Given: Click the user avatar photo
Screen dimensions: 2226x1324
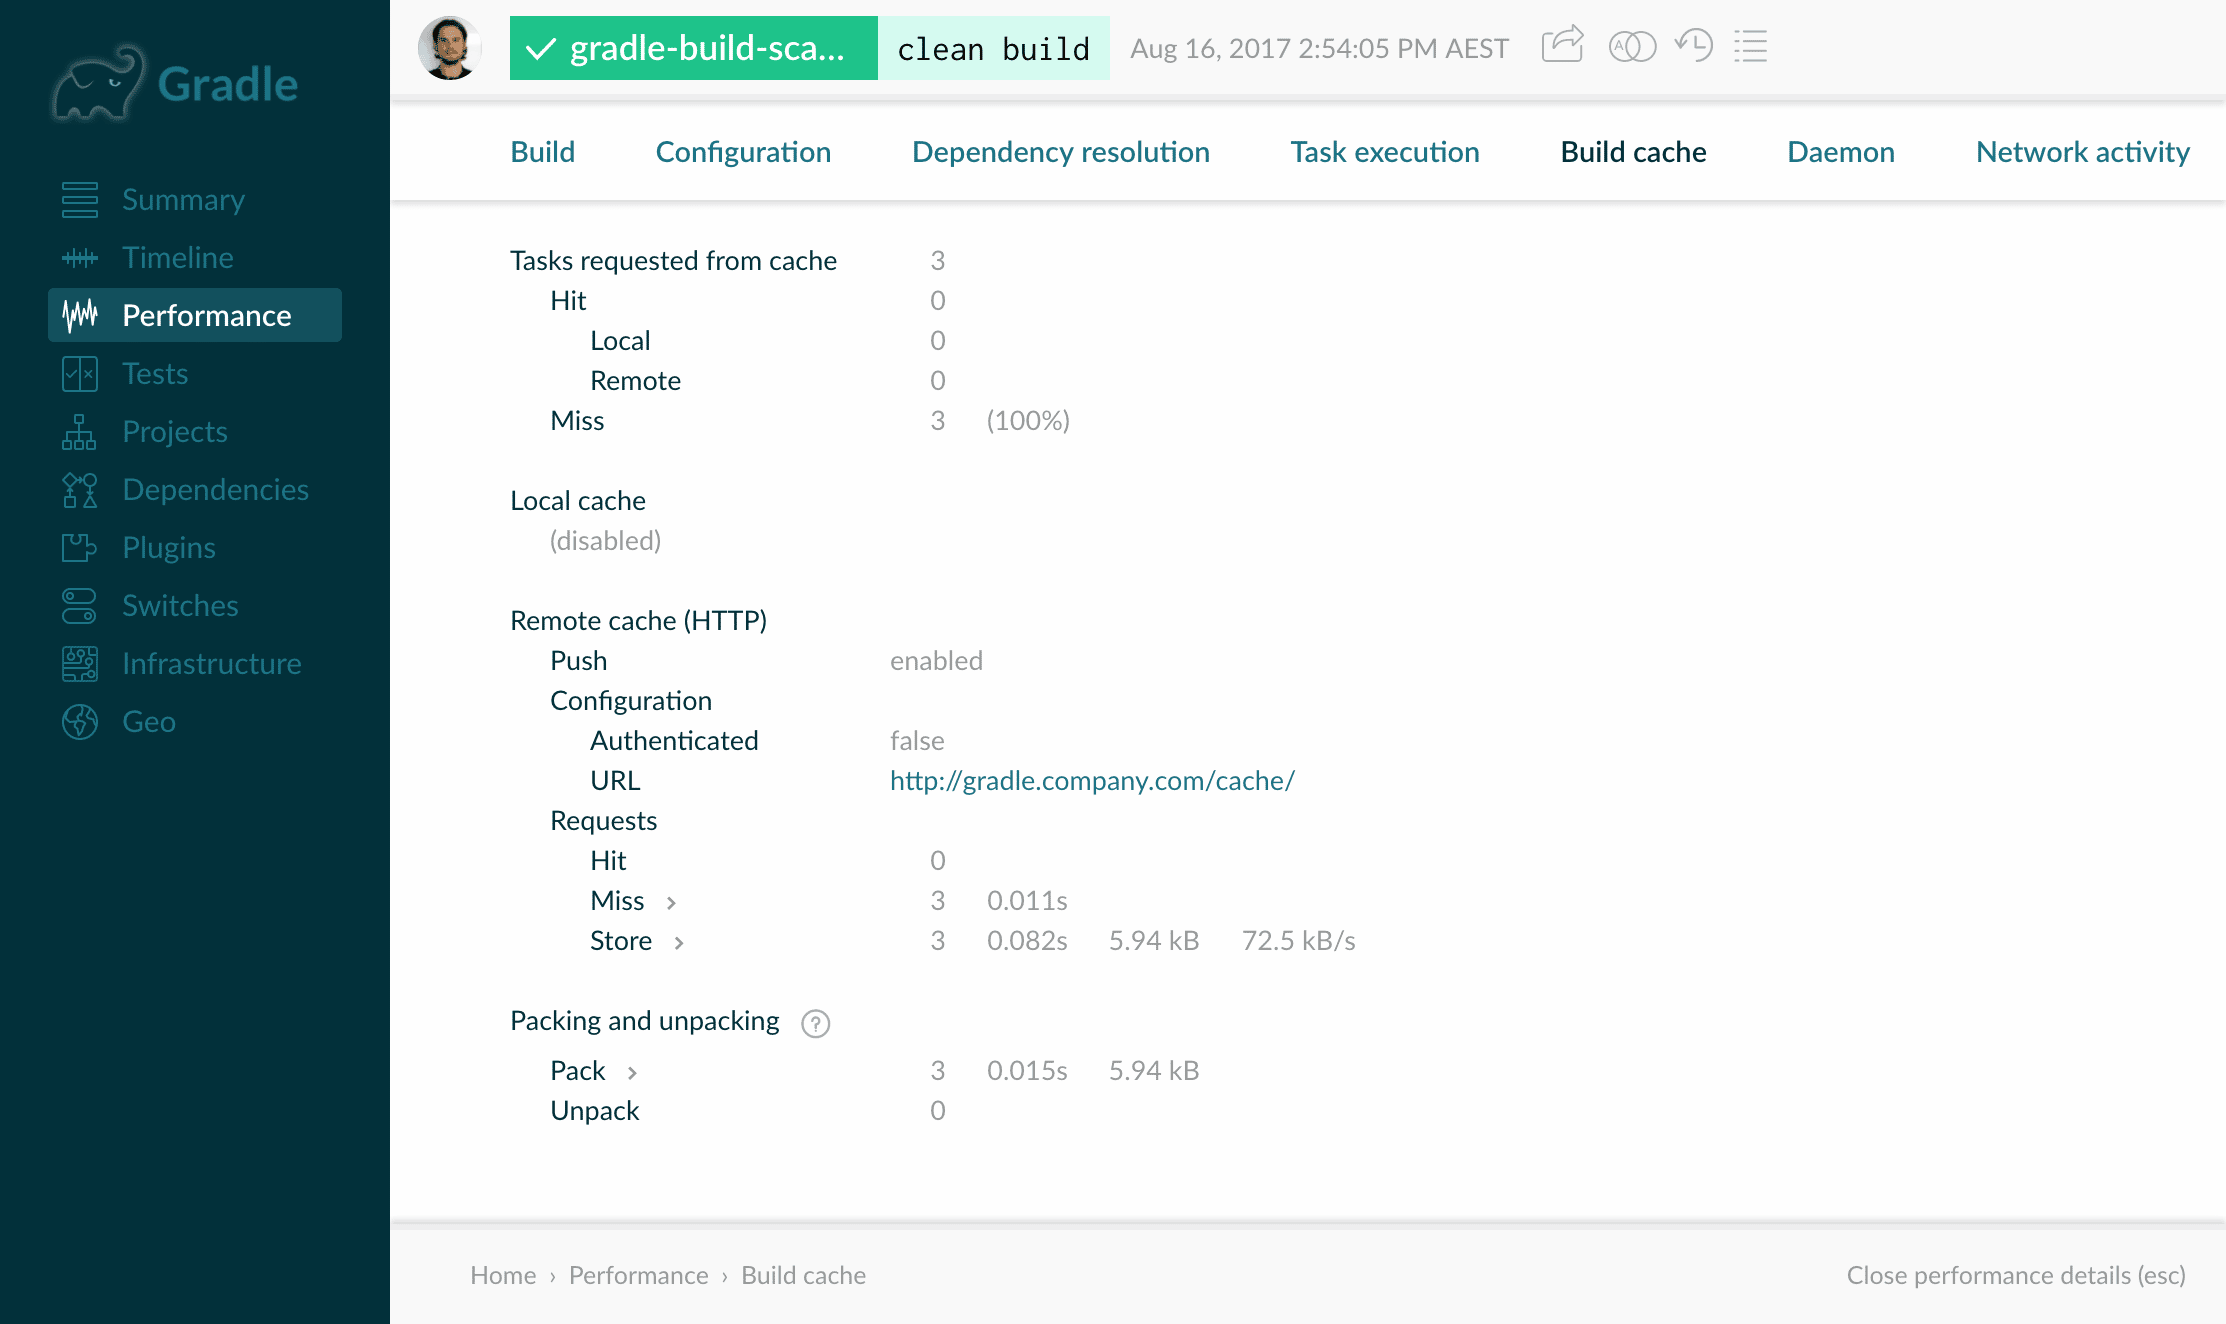Looking at the screenshot, I should point(449,48).
